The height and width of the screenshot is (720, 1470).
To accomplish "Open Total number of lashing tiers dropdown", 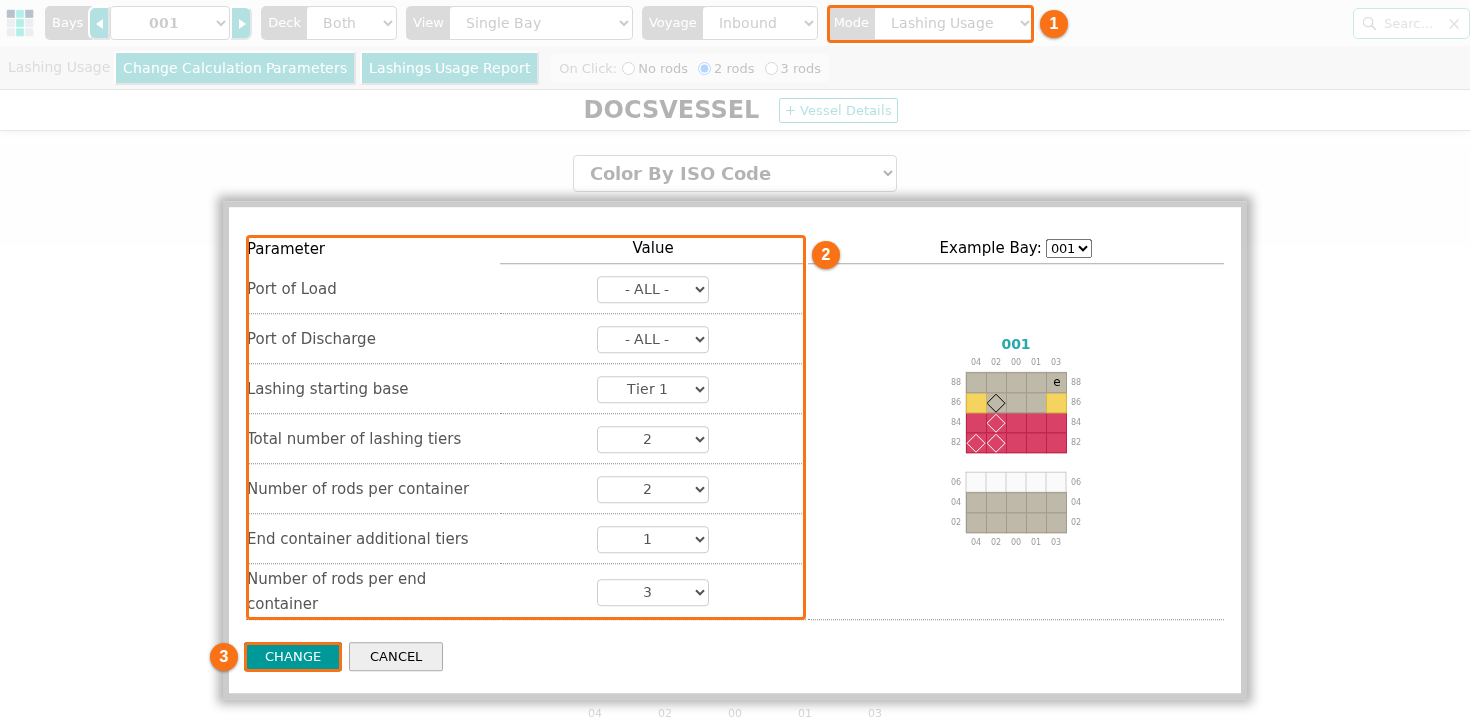I will [x=653, y=439].
